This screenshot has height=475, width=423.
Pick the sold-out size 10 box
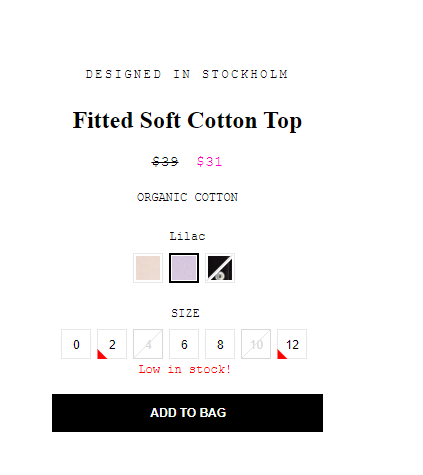click(256, 344)
